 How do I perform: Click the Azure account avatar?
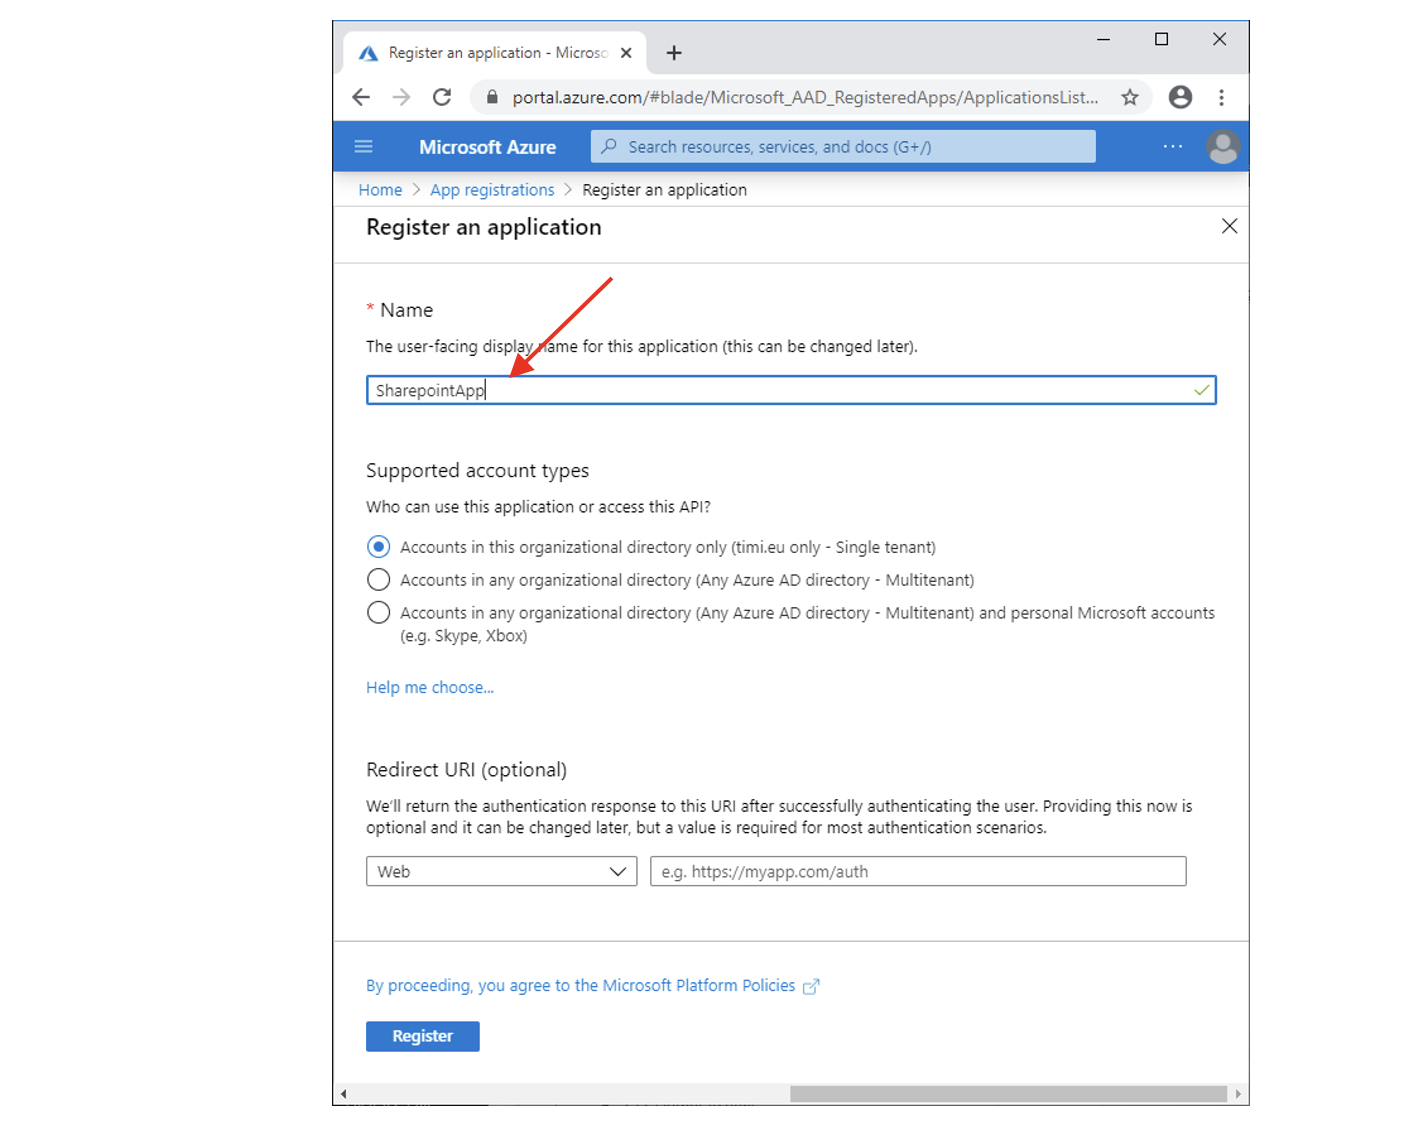pyautogui.click(x=1222, y=147)
